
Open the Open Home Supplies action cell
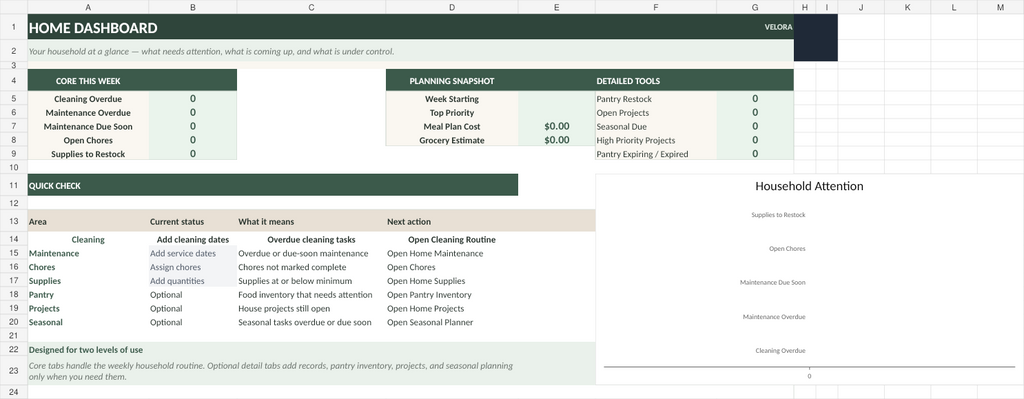click(x=452, y=281)
